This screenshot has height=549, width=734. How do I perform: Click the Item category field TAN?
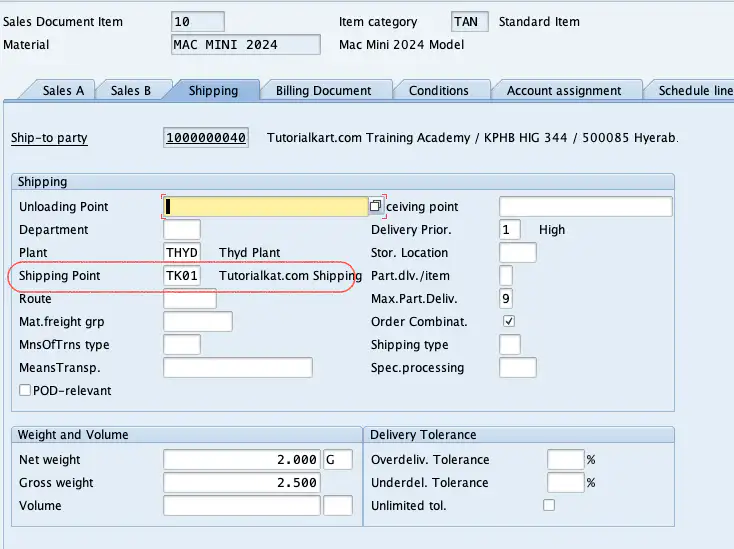coord(470,22)
